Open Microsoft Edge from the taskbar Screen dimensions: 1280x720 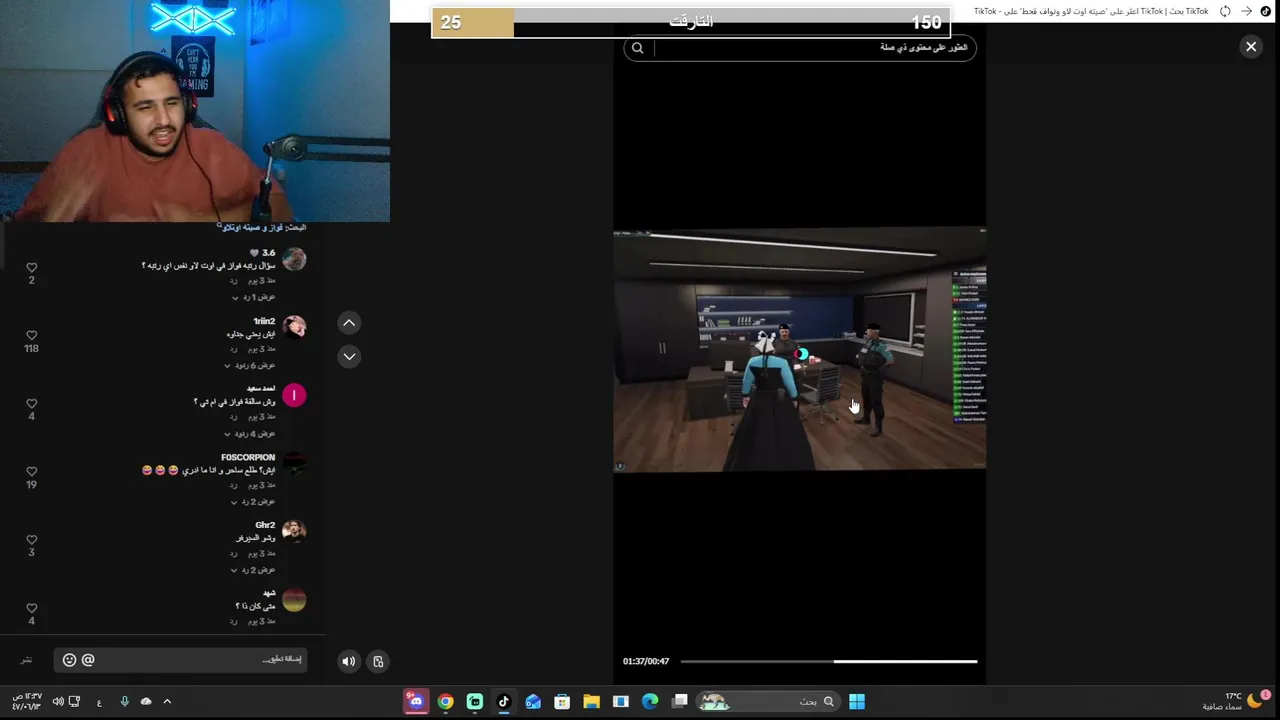pos(650,702)
